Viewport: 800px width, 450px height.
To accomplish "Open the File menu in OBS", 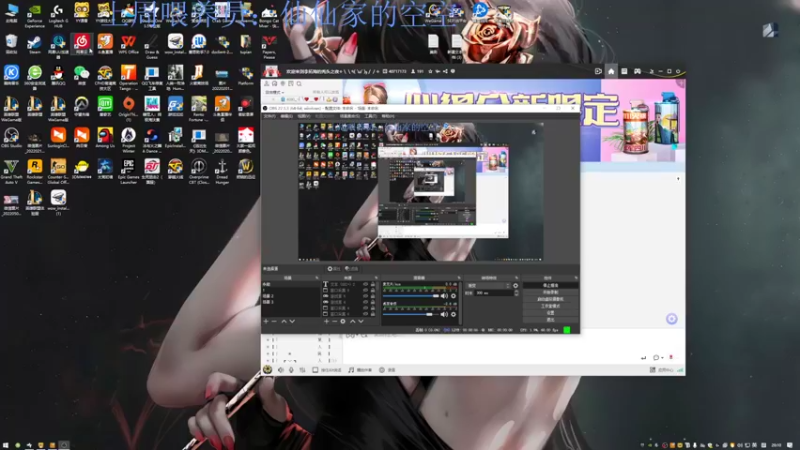I will pos(269,116).
